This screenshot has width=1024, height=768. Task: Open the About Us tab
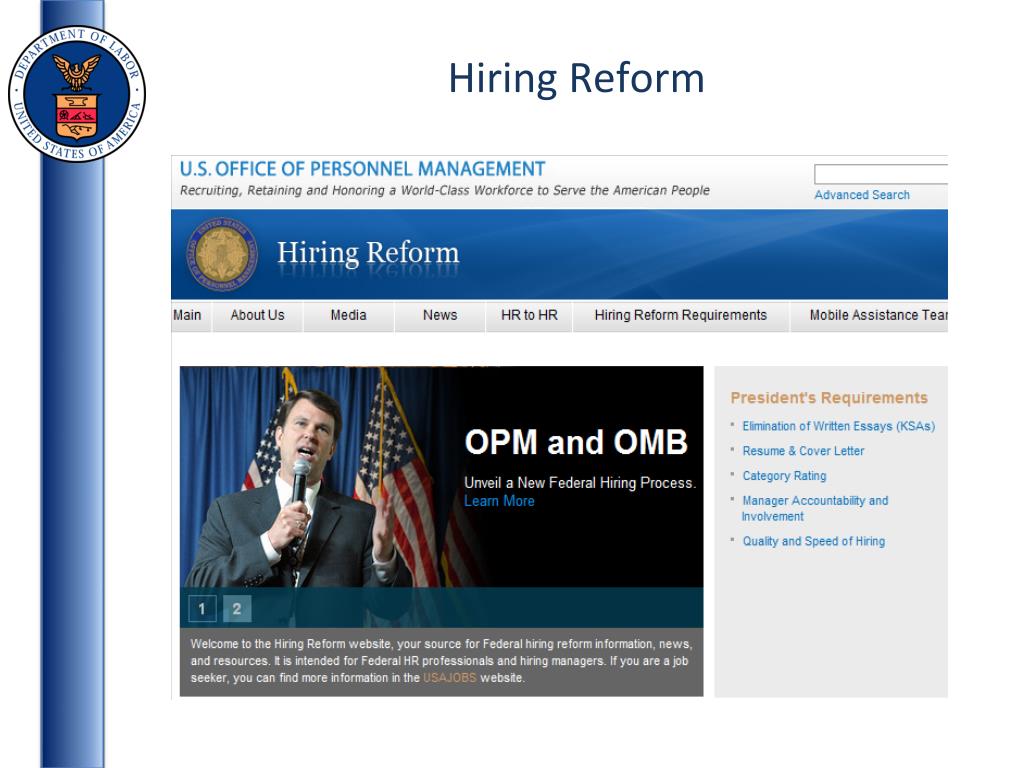point(257,315)
